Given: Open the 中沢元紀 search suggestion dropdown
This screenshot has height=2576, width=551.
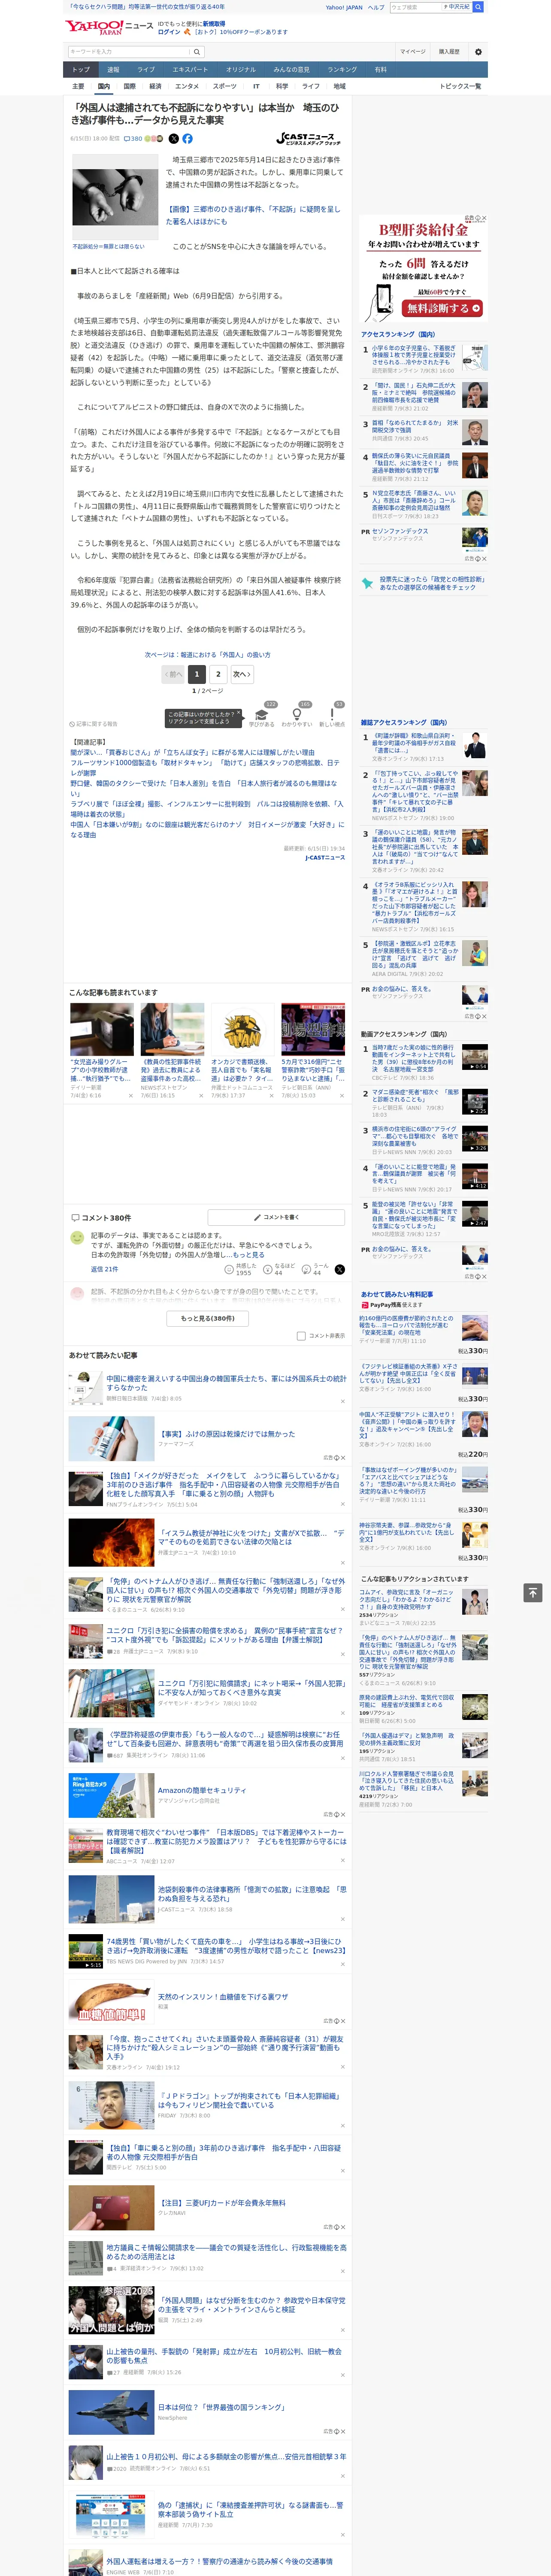Looking at the screenshot, I should (457, 7).
